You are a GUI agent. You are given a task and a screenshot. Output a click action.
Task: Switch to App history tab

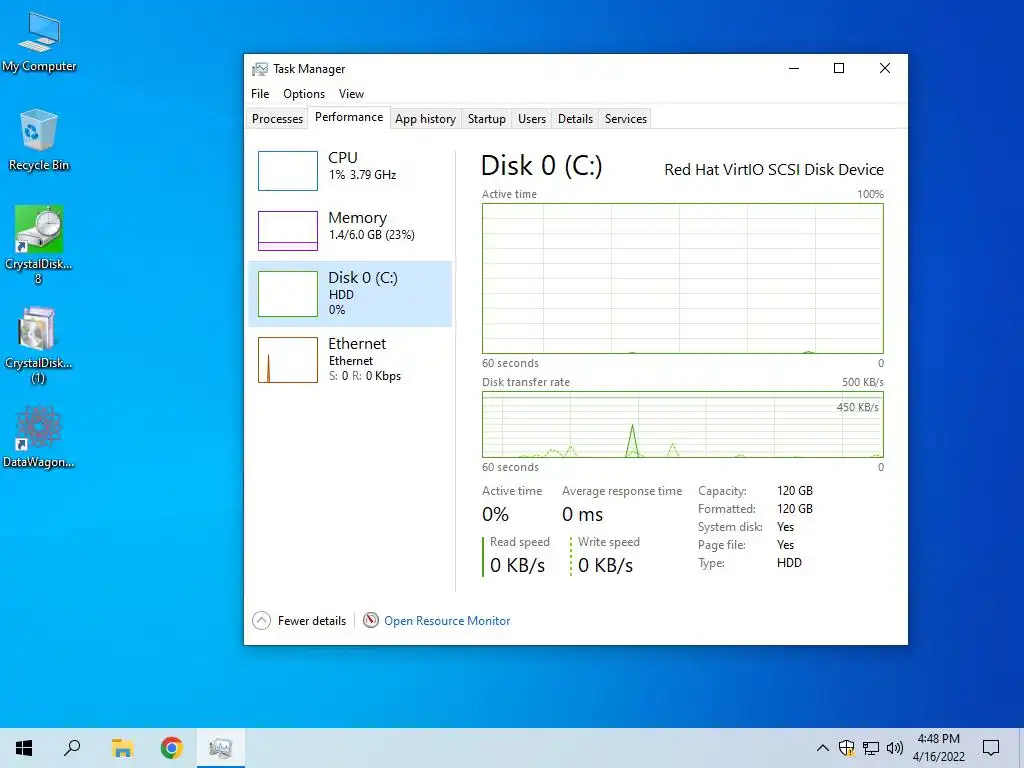coord(425,119)
